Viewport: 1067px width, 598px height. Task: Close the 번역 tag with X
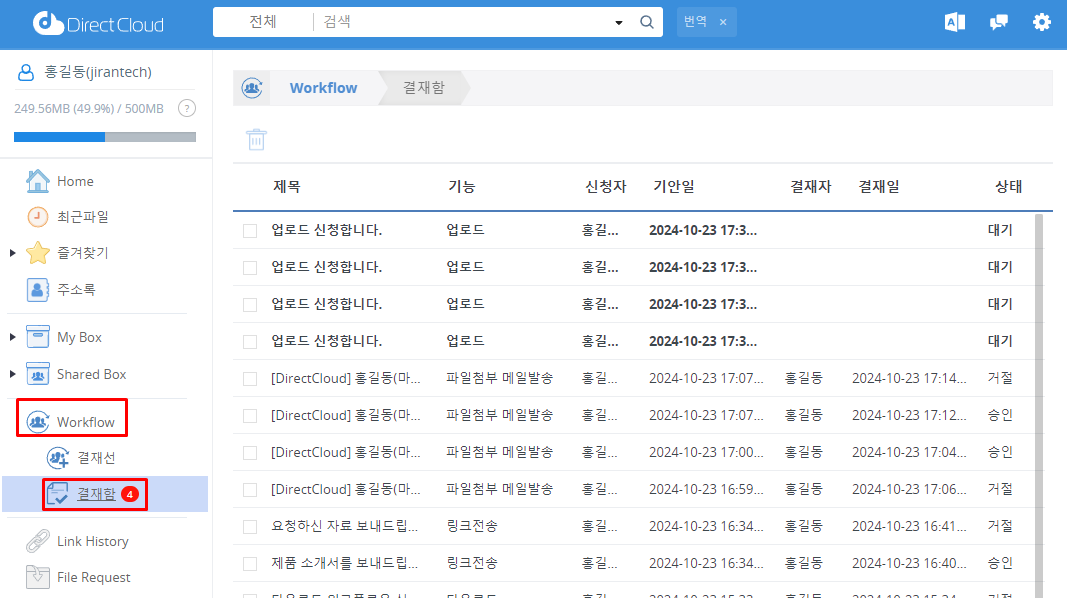pyautogui.click(x=723, y=22)
